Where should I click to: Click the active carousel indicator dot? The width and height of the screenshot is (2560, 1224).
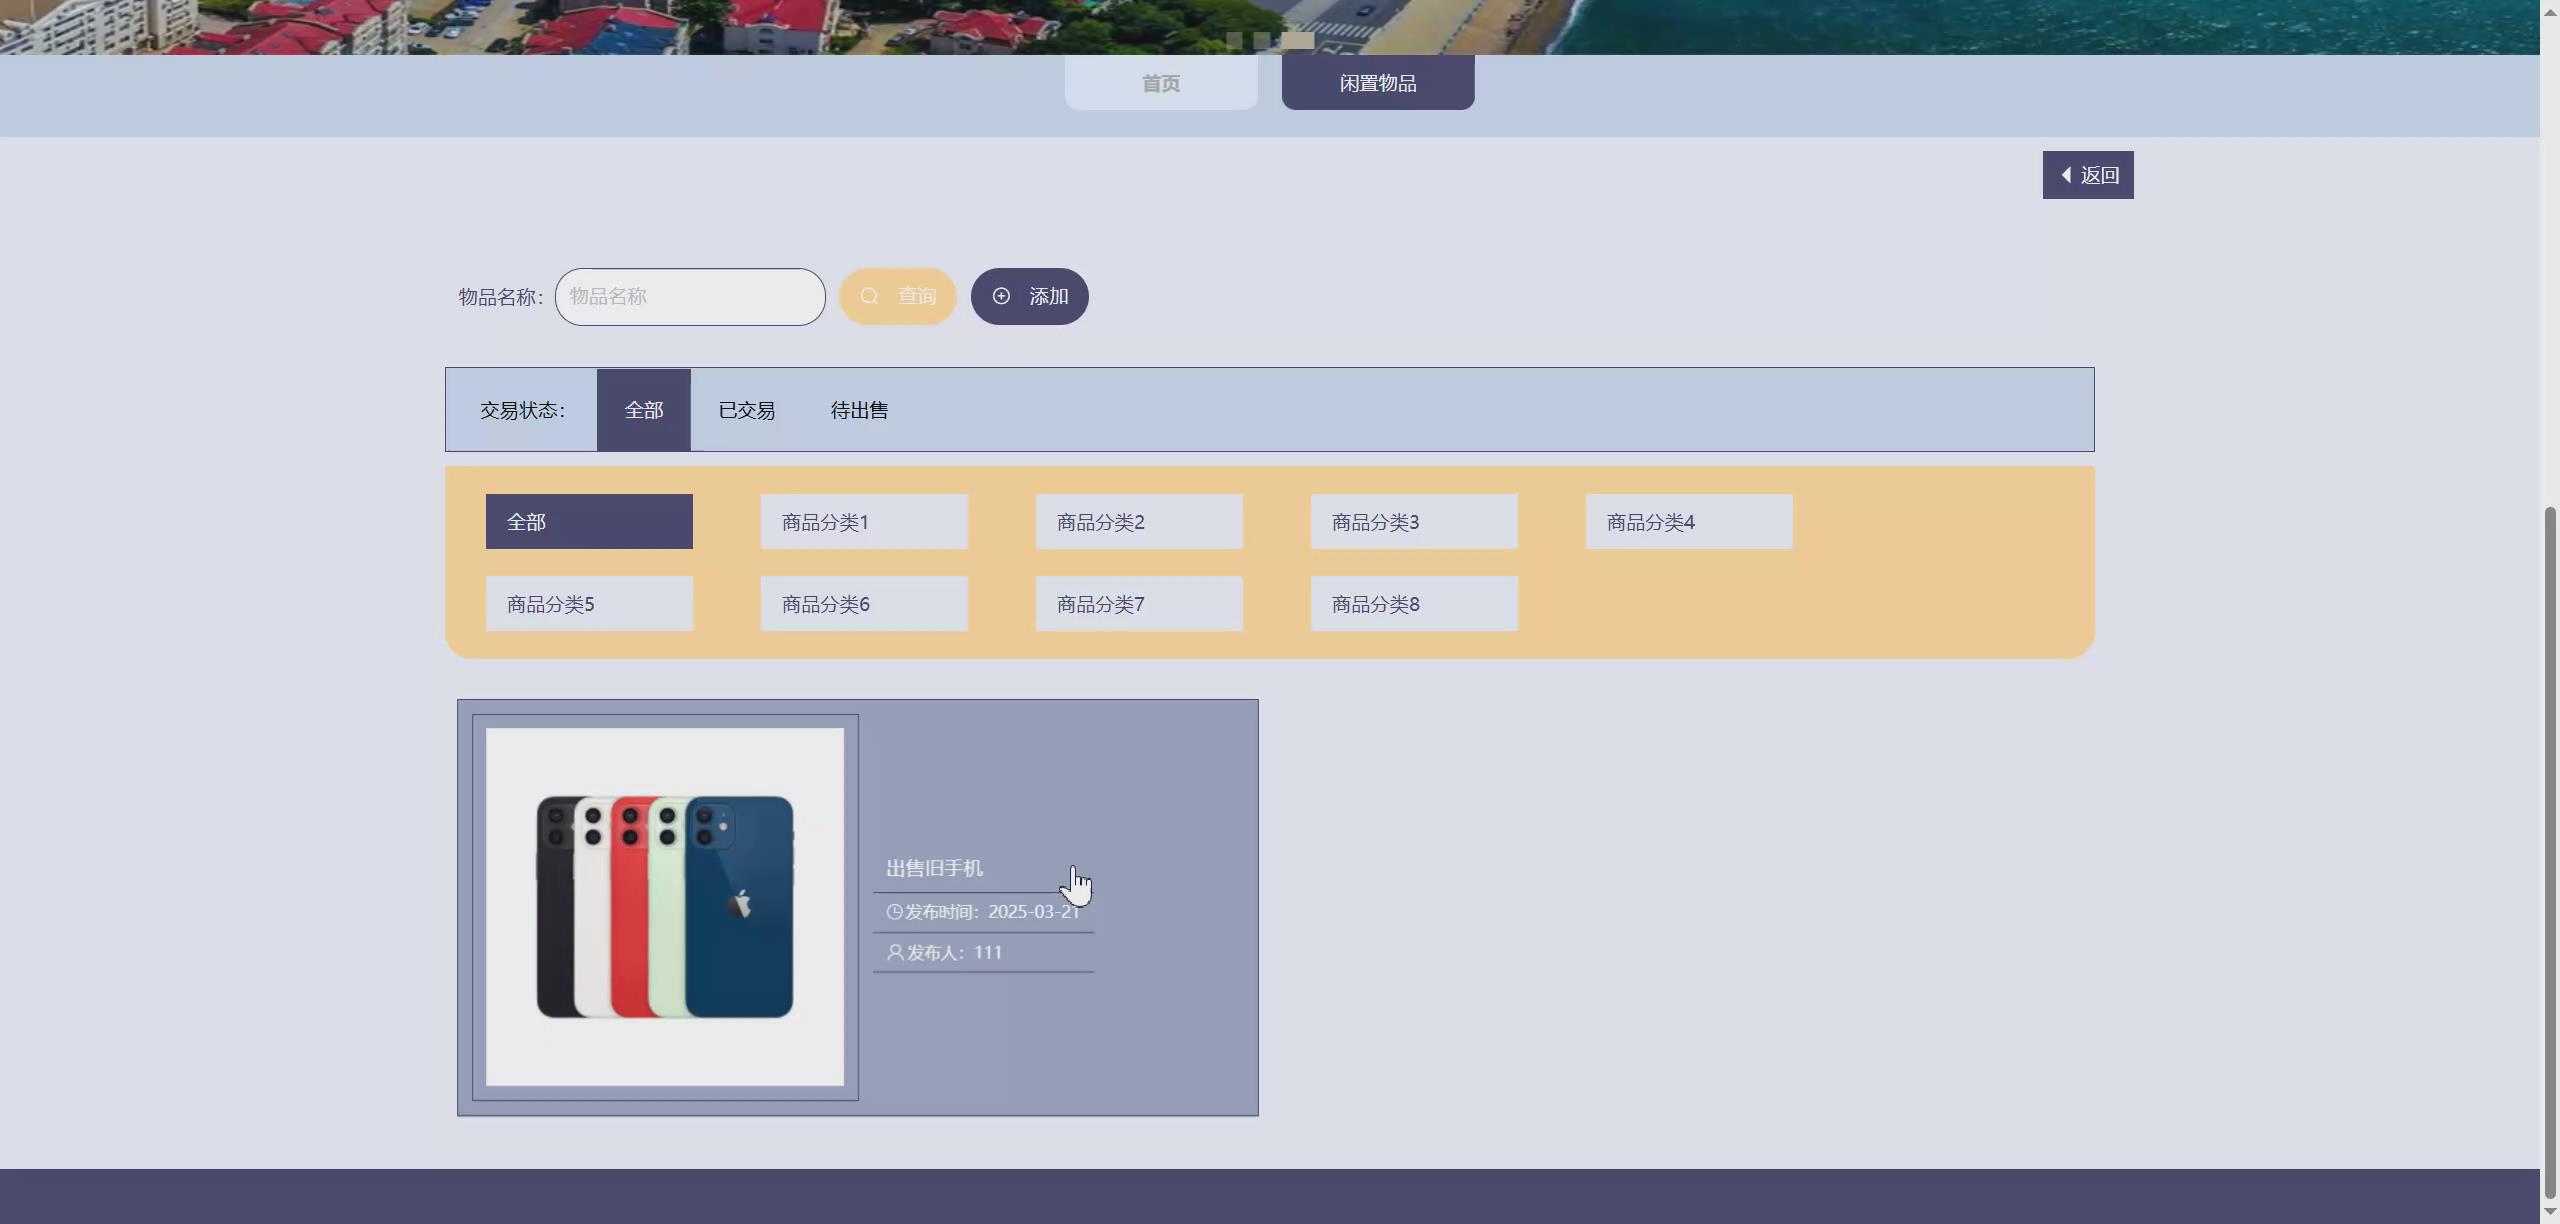(1298, 40)
